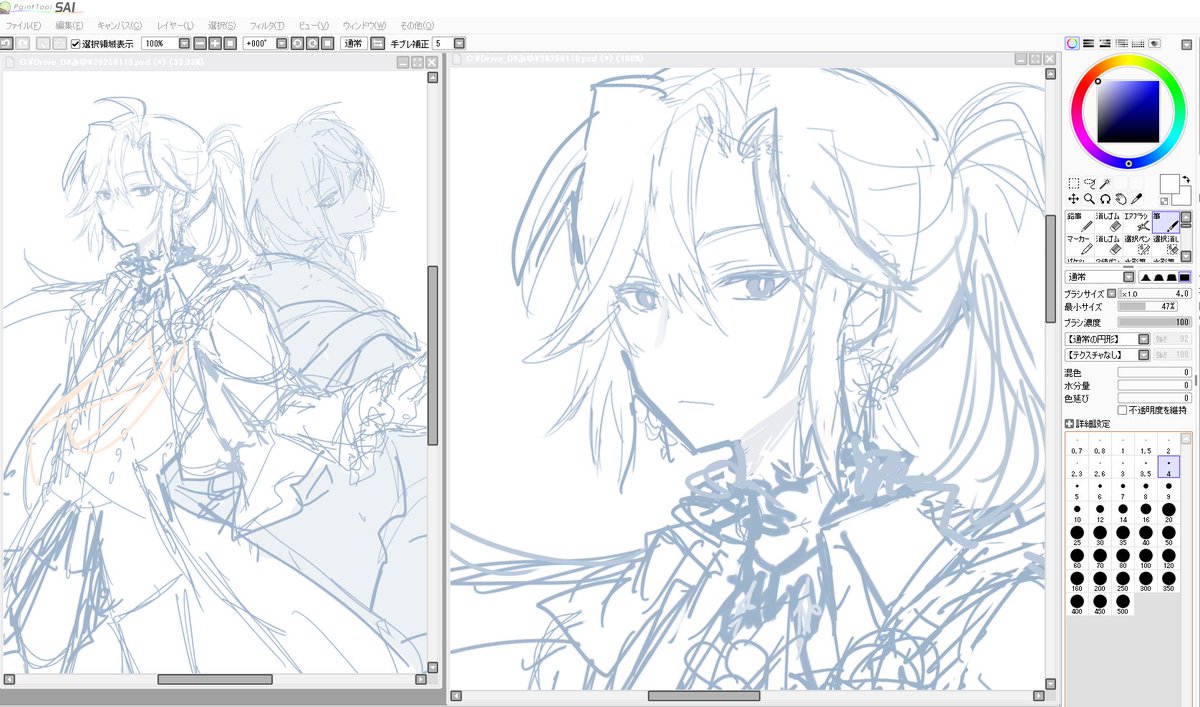Click the zoom out minus button

(x=200, y=43)
